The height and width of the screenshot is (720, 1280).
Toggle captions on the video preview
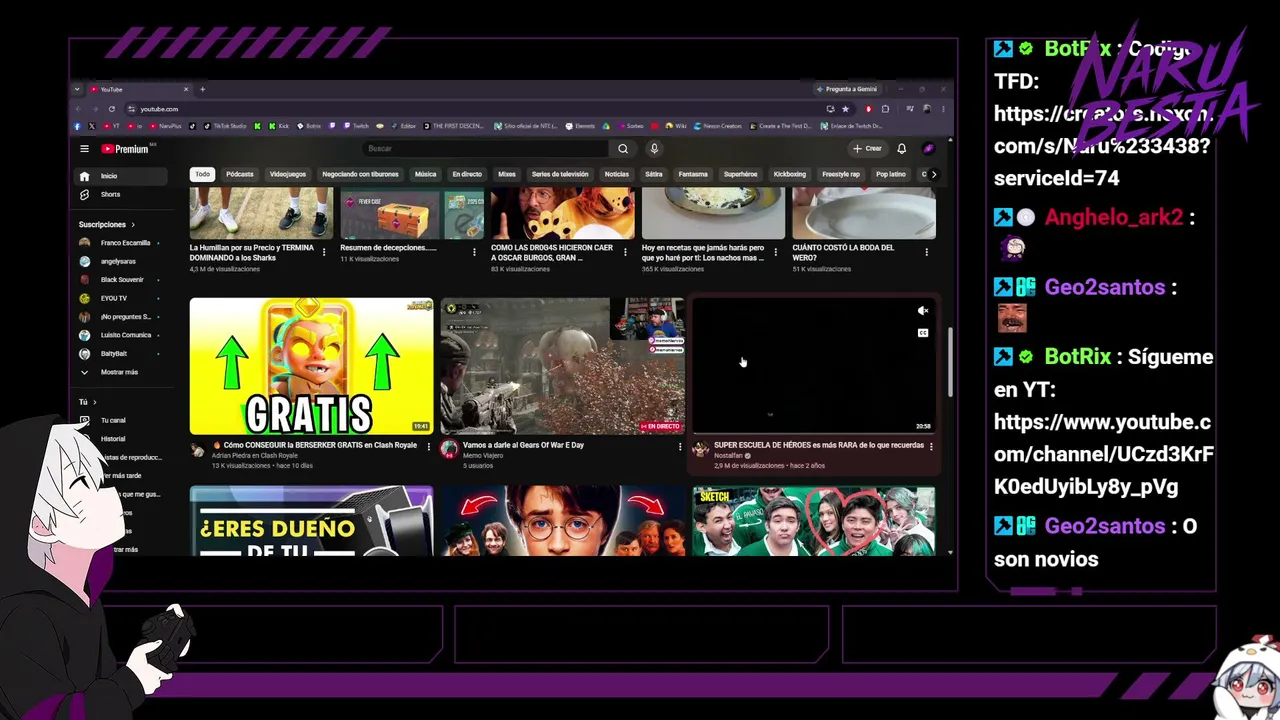[x=923, y=333]
